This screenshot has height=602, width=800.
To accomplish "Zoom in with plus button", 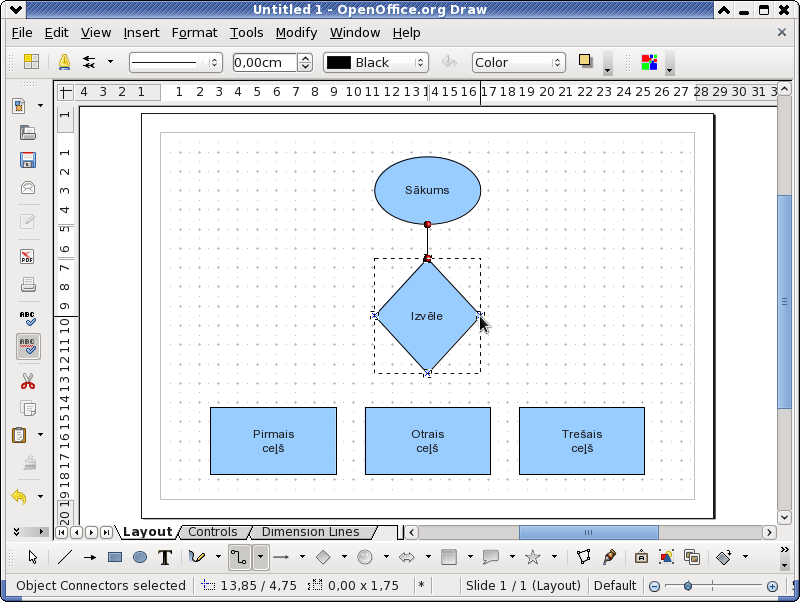I will point(772,587).
